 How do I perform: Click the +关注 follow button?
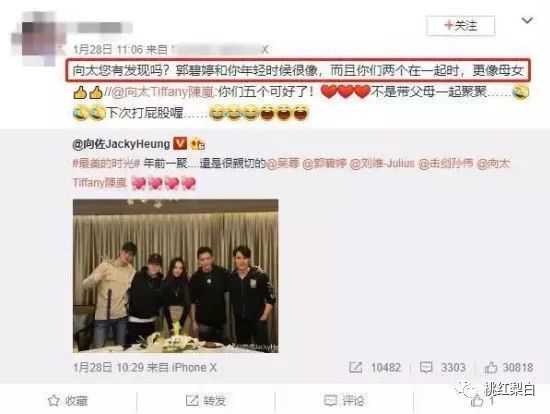pos(461,26)
